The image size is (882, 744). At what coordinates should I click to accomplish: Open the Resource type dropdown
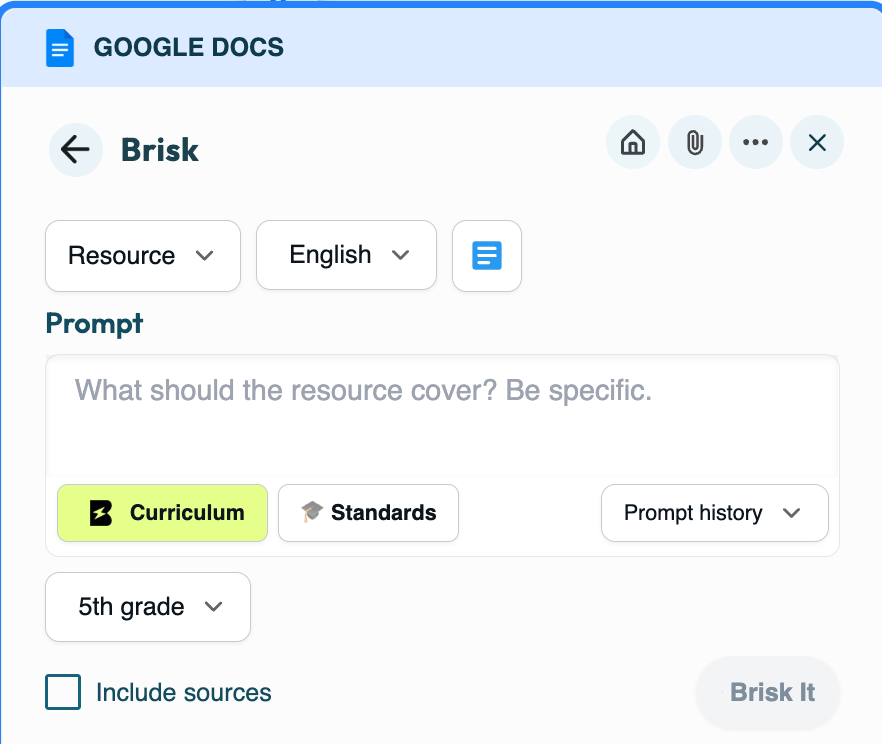point(143,256)
